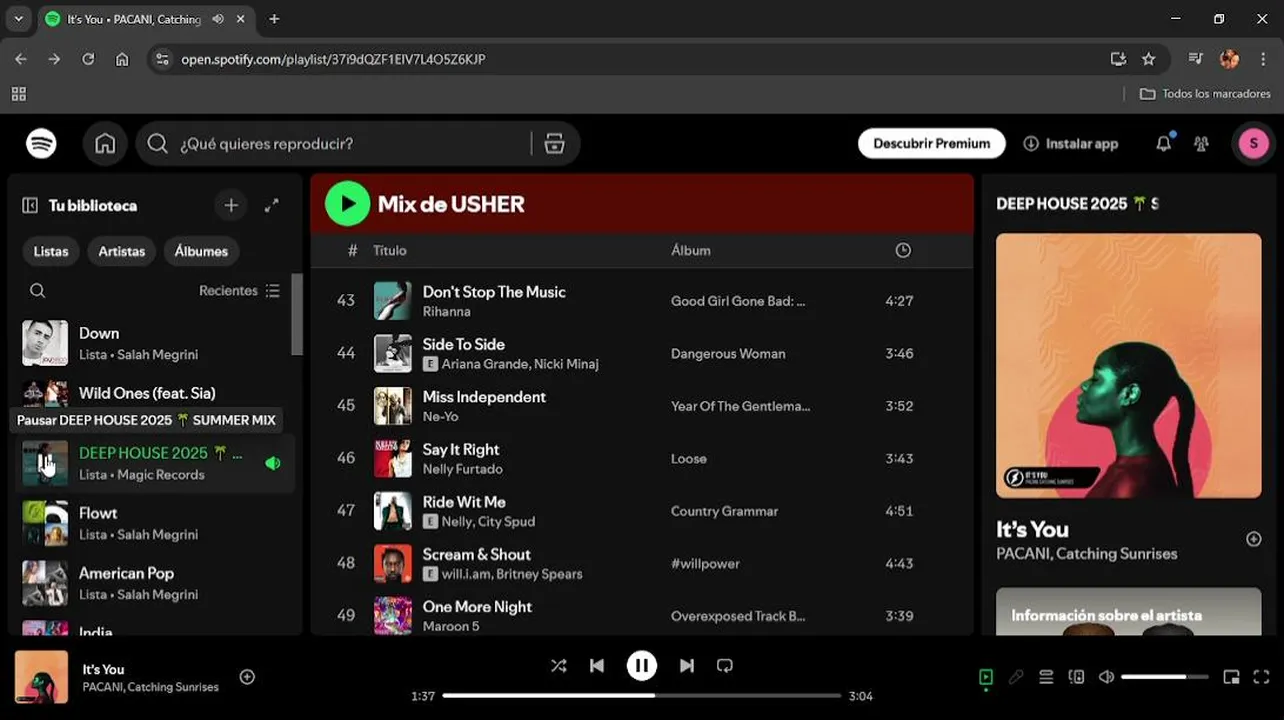Open Información sobre el artista card
Image resolution: width=1284 pixels, height=720 pixels.
tap(1128, 611)
